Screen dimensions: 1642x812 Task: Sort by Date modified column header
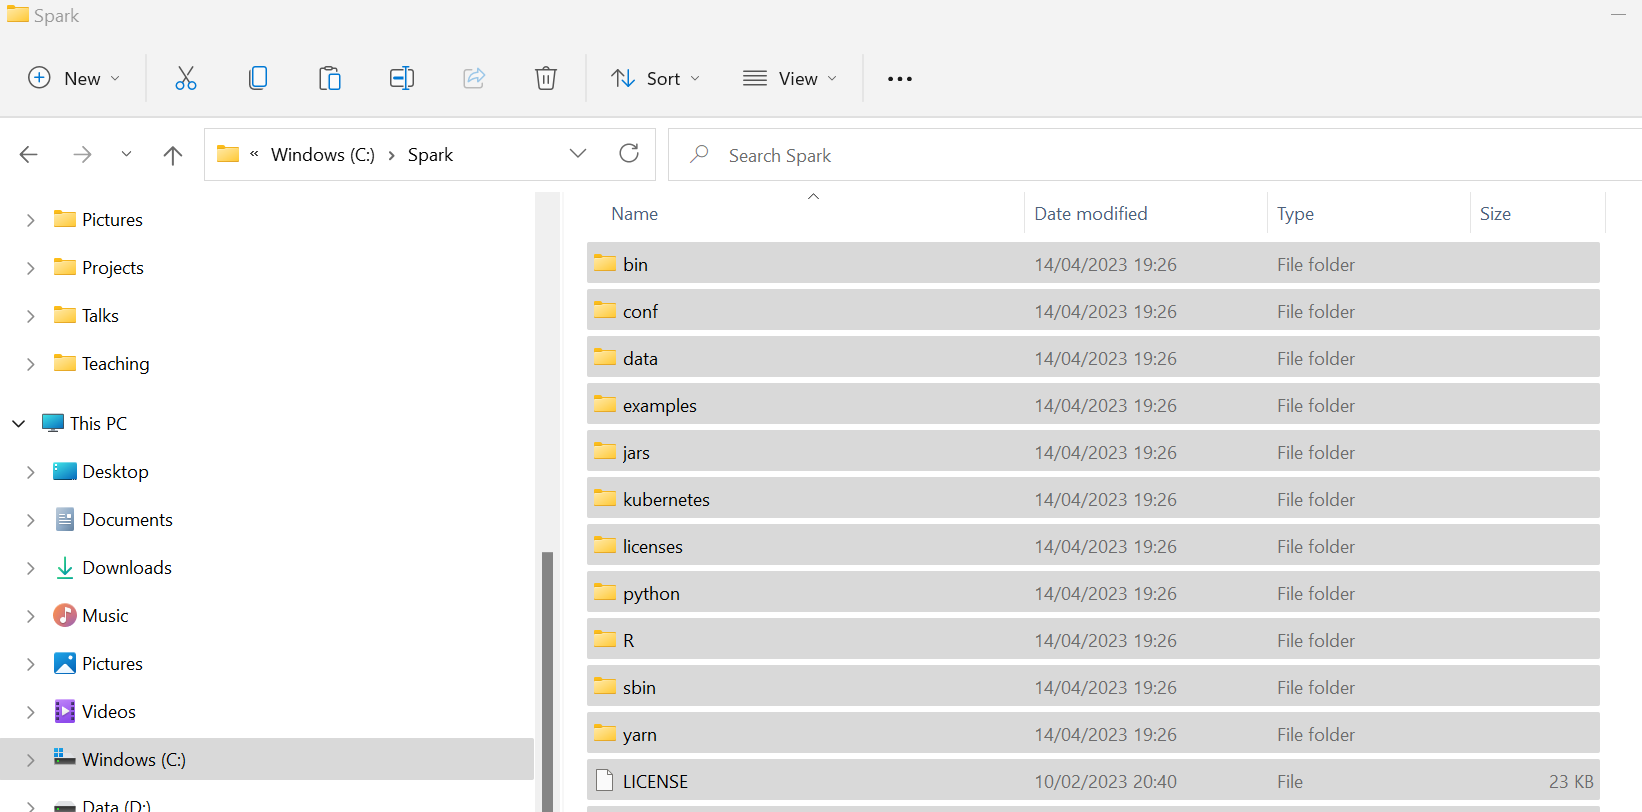pos(1090,214)
